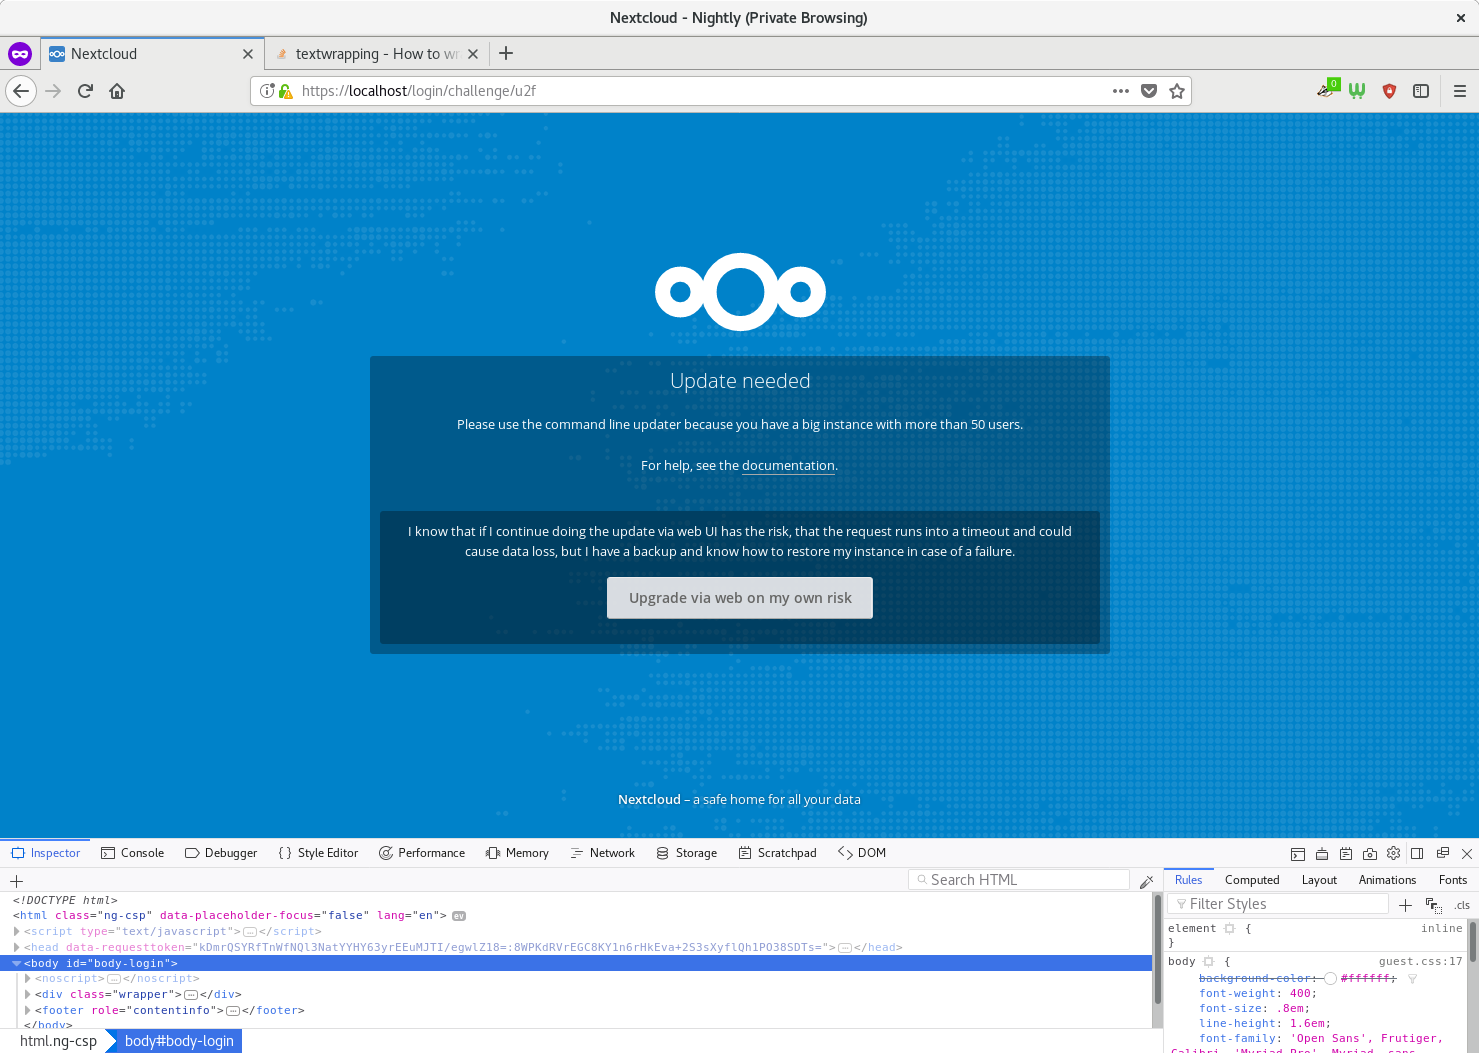The width and height of the screenshot is (1479, 1053).
Task: Open the red shield extension icon
Action: coord(1389,91)
